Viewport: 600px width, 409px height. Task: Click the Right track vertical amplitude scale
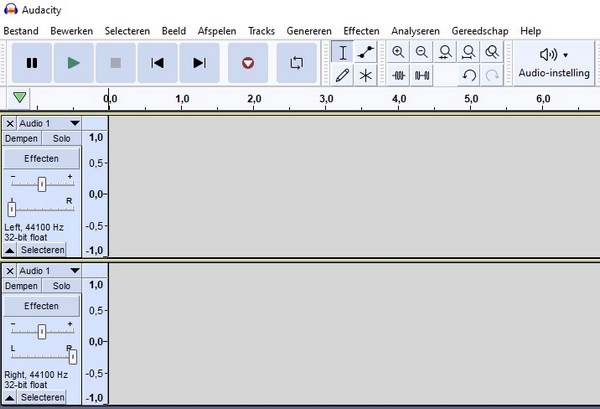pyautogui.click(x=95, y=341)
